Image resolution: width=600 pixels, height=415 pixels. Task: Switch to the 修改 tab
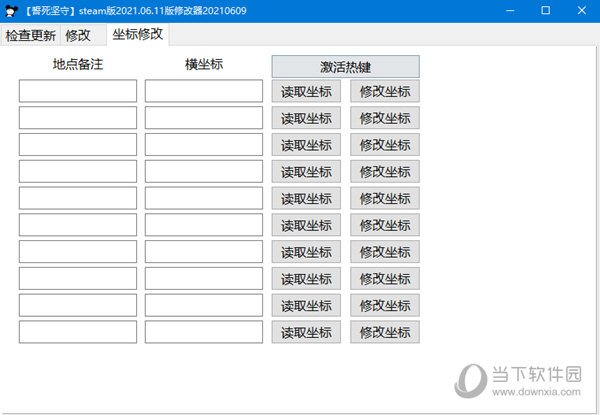click(78, 35)
